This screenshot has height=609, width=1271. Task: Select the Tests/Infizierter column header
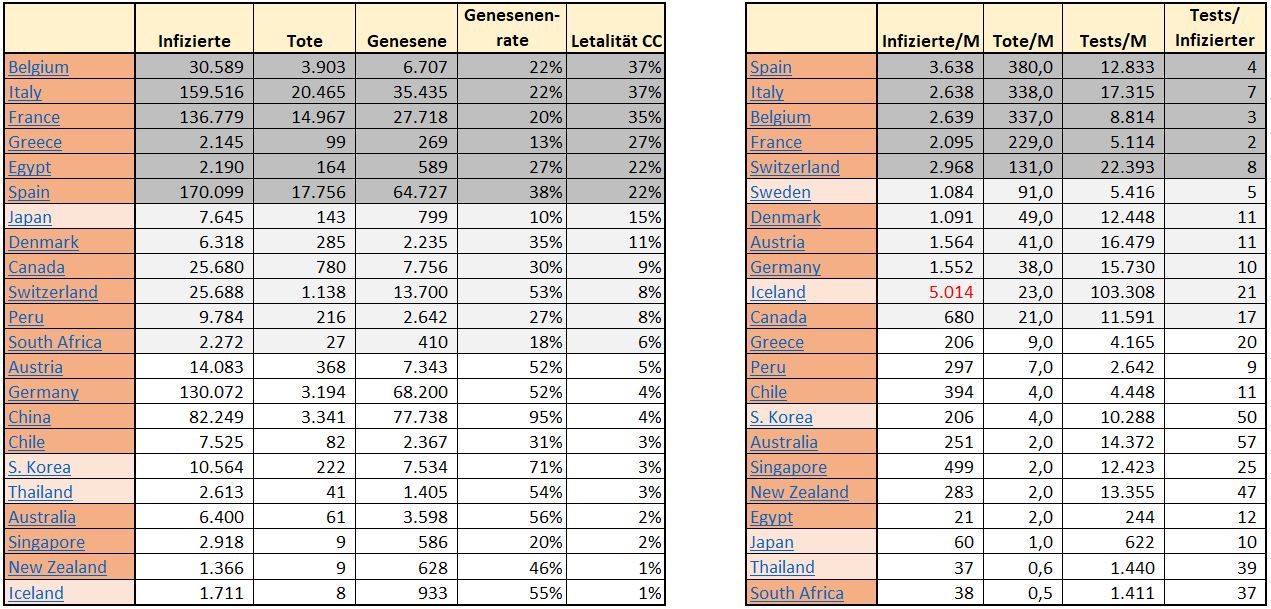tap(1214, 28)
